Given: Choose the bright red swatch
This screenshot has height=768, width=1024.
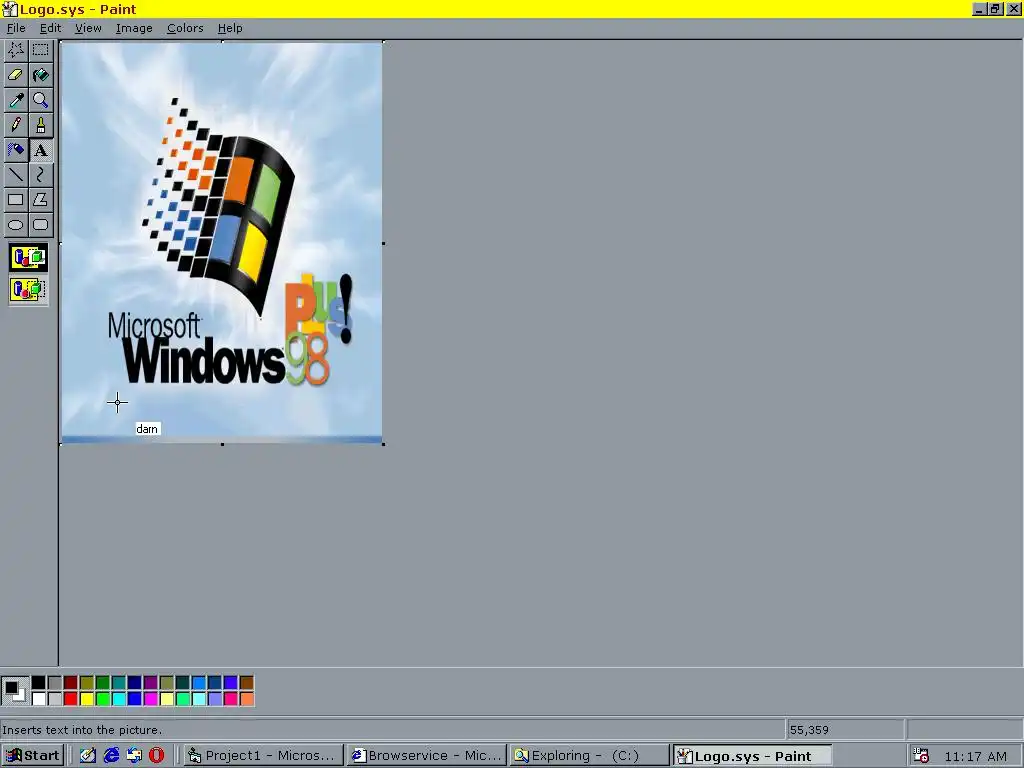Looking at the screenshot, I should click(x=71, y=699).
